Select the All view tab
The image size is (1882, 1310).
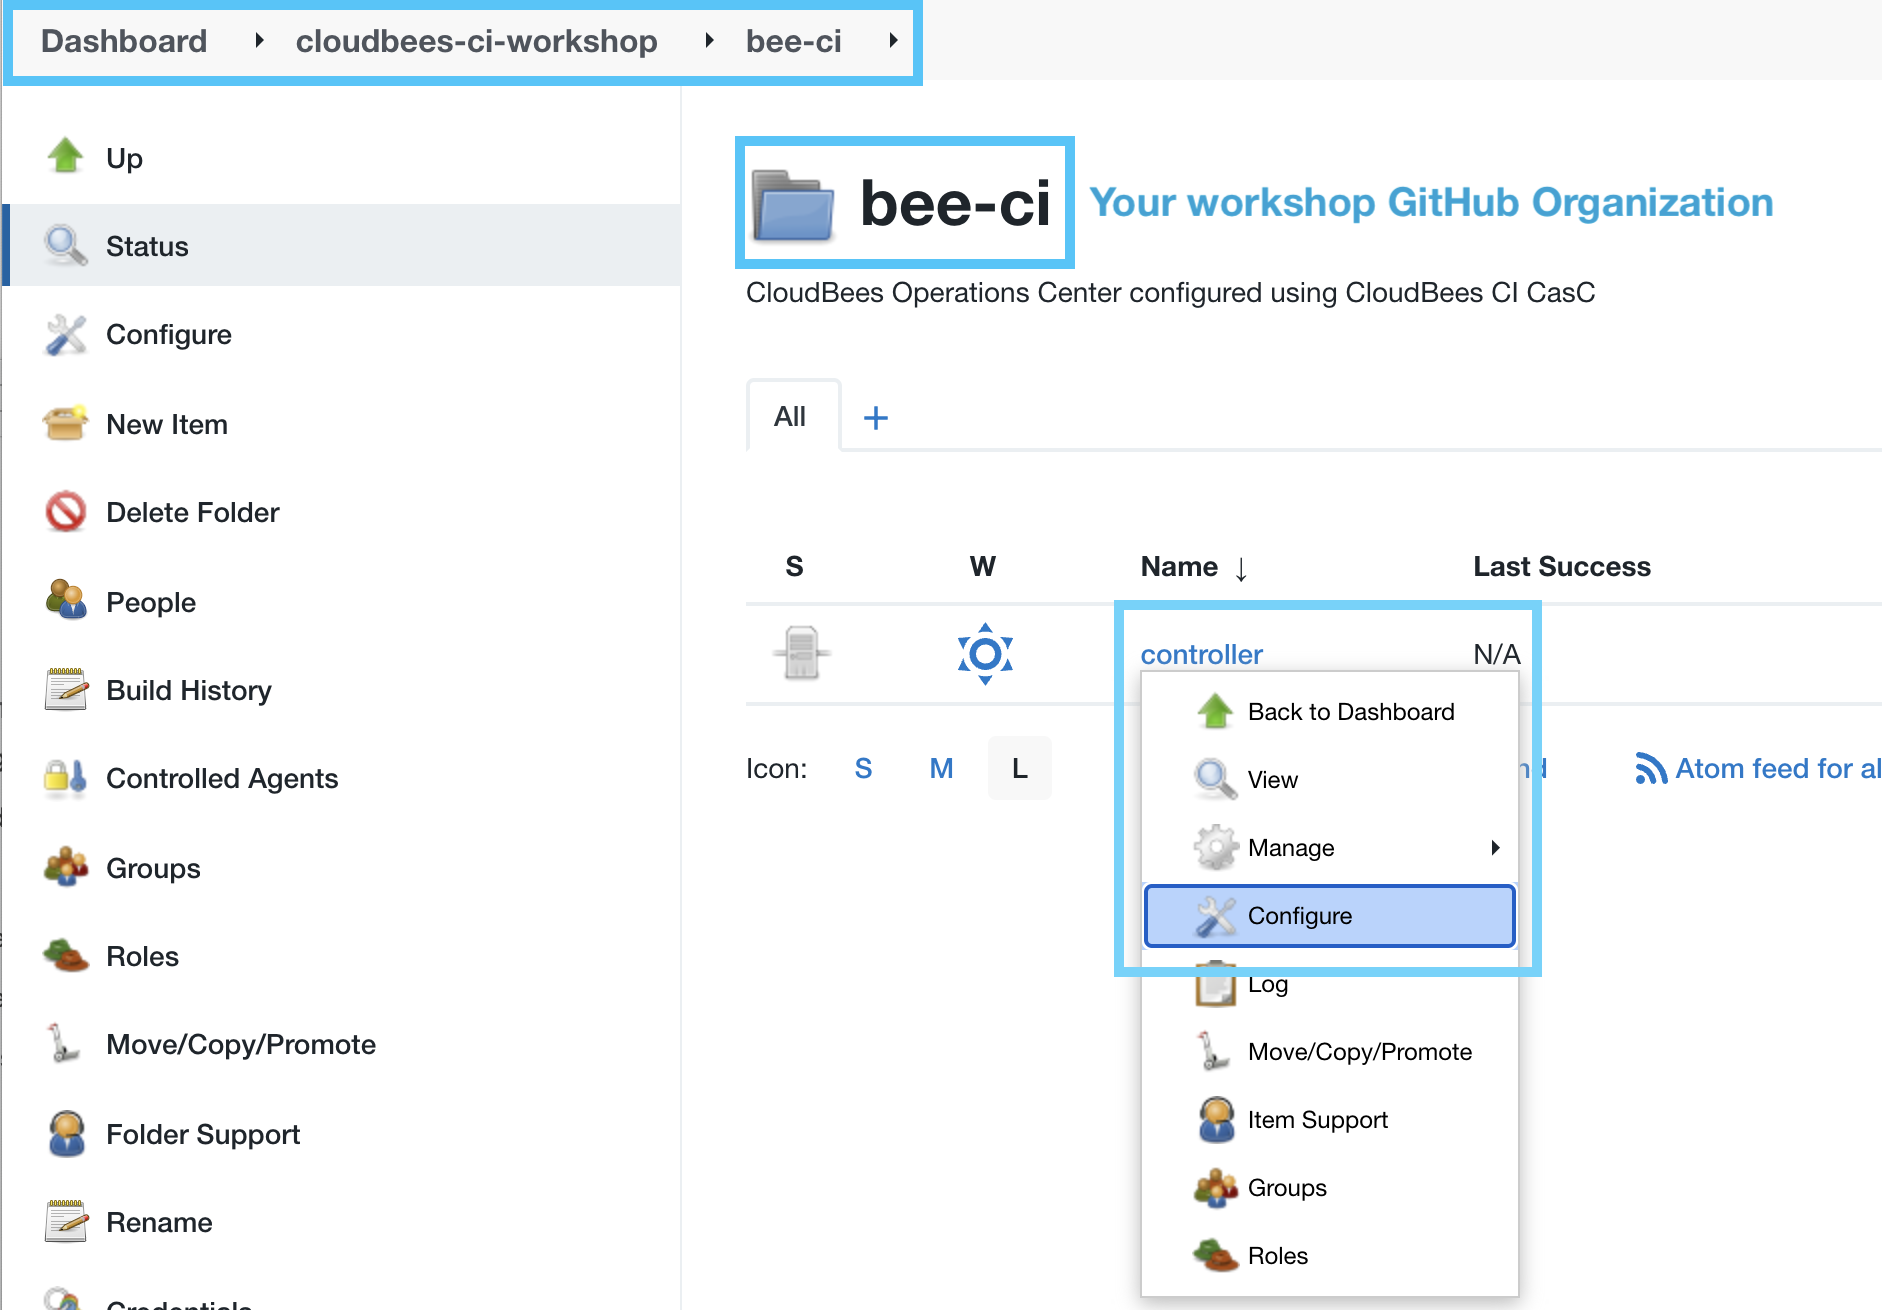[x=790, y=417]
